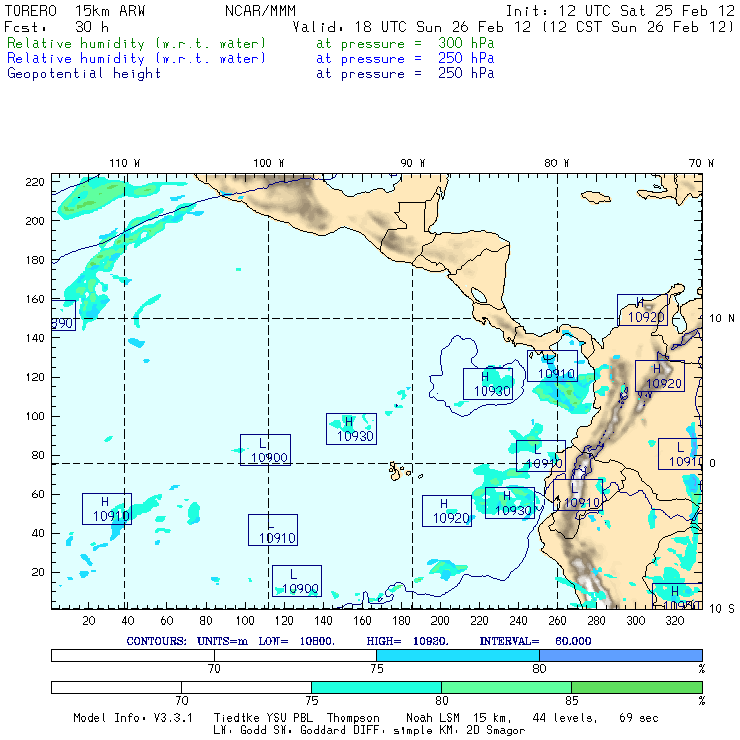Click the 'Tiedtke YSU PBL' text

tap(263, 718)
